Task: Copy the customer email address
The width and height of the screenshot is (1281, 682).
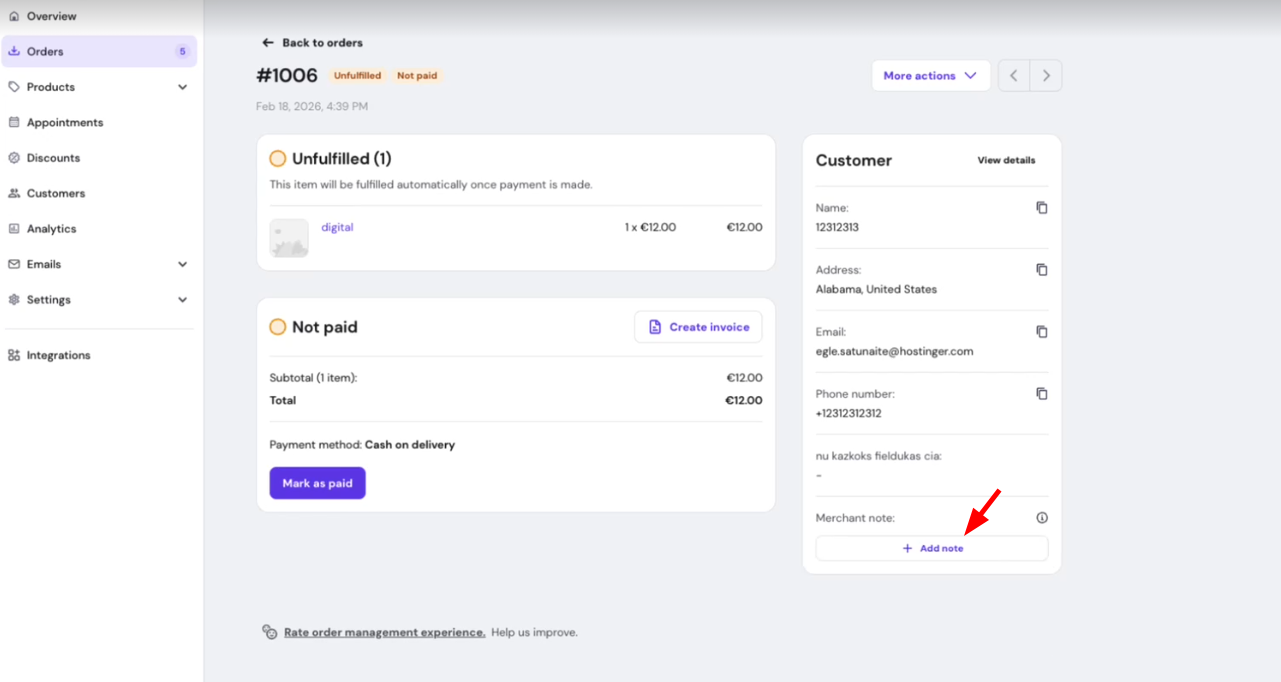Action: pos(1041,332)
